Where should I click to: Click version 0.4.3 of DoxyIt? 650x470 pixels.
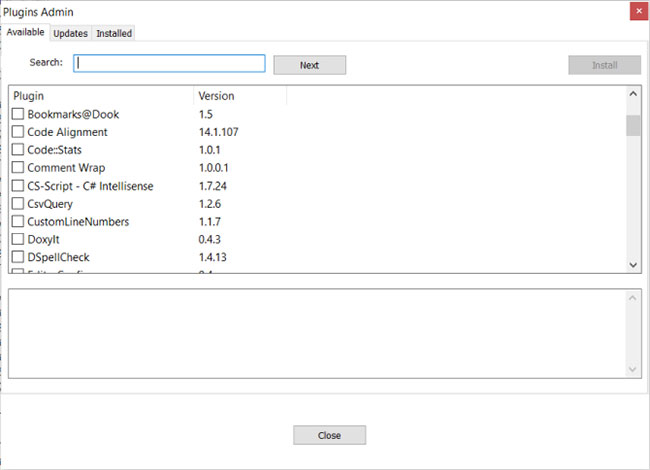[210, 240]
